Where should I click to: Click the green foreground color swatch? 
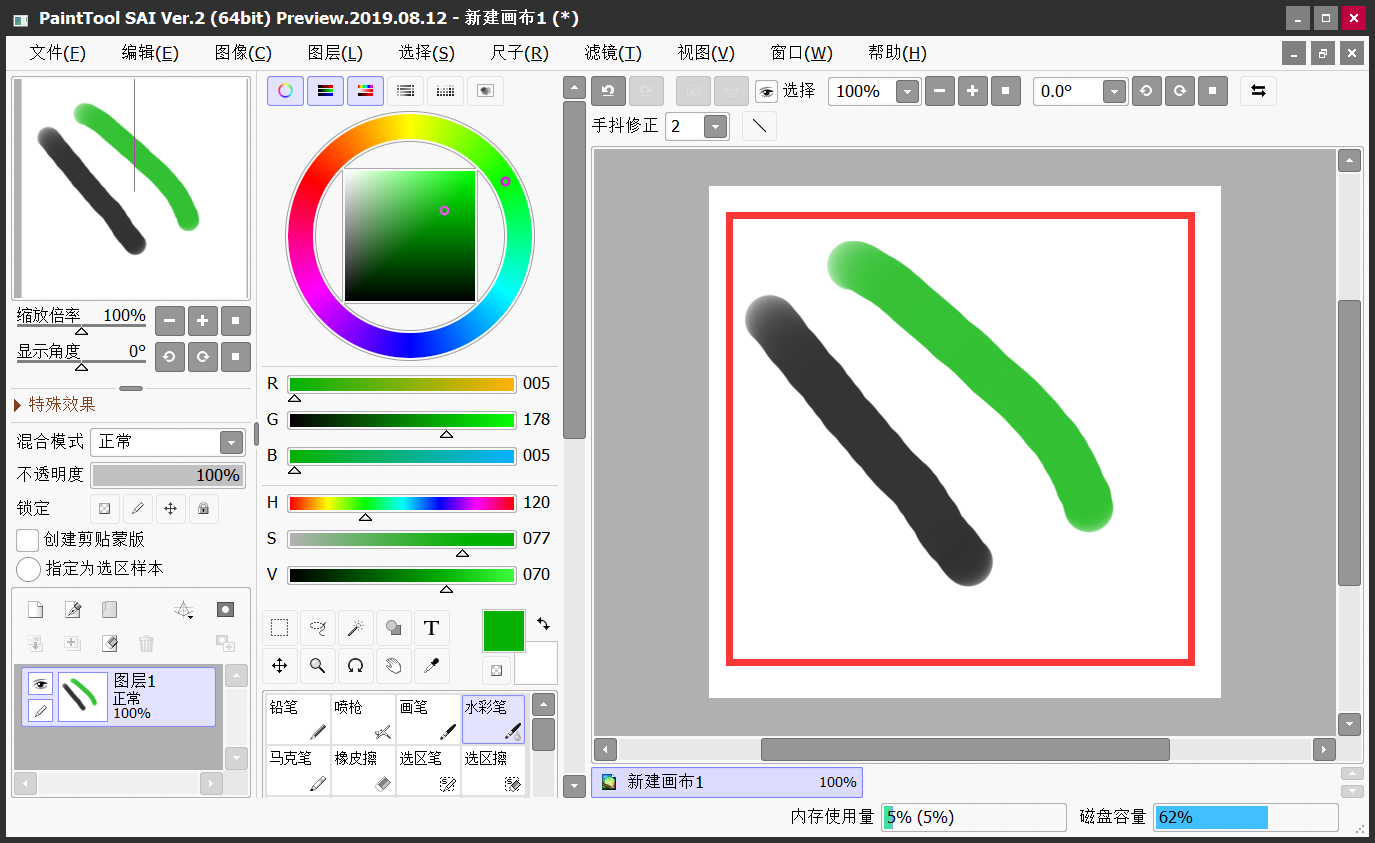(x=503, y=631)
